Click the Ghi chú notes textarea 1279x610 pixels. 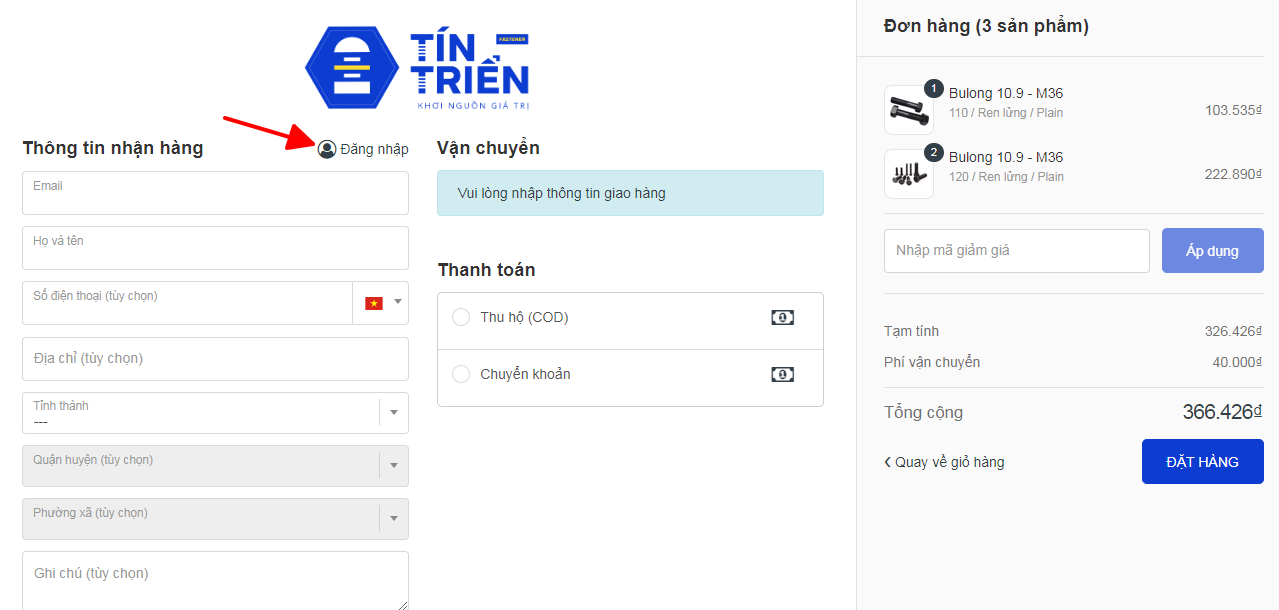tap(215, 580)
